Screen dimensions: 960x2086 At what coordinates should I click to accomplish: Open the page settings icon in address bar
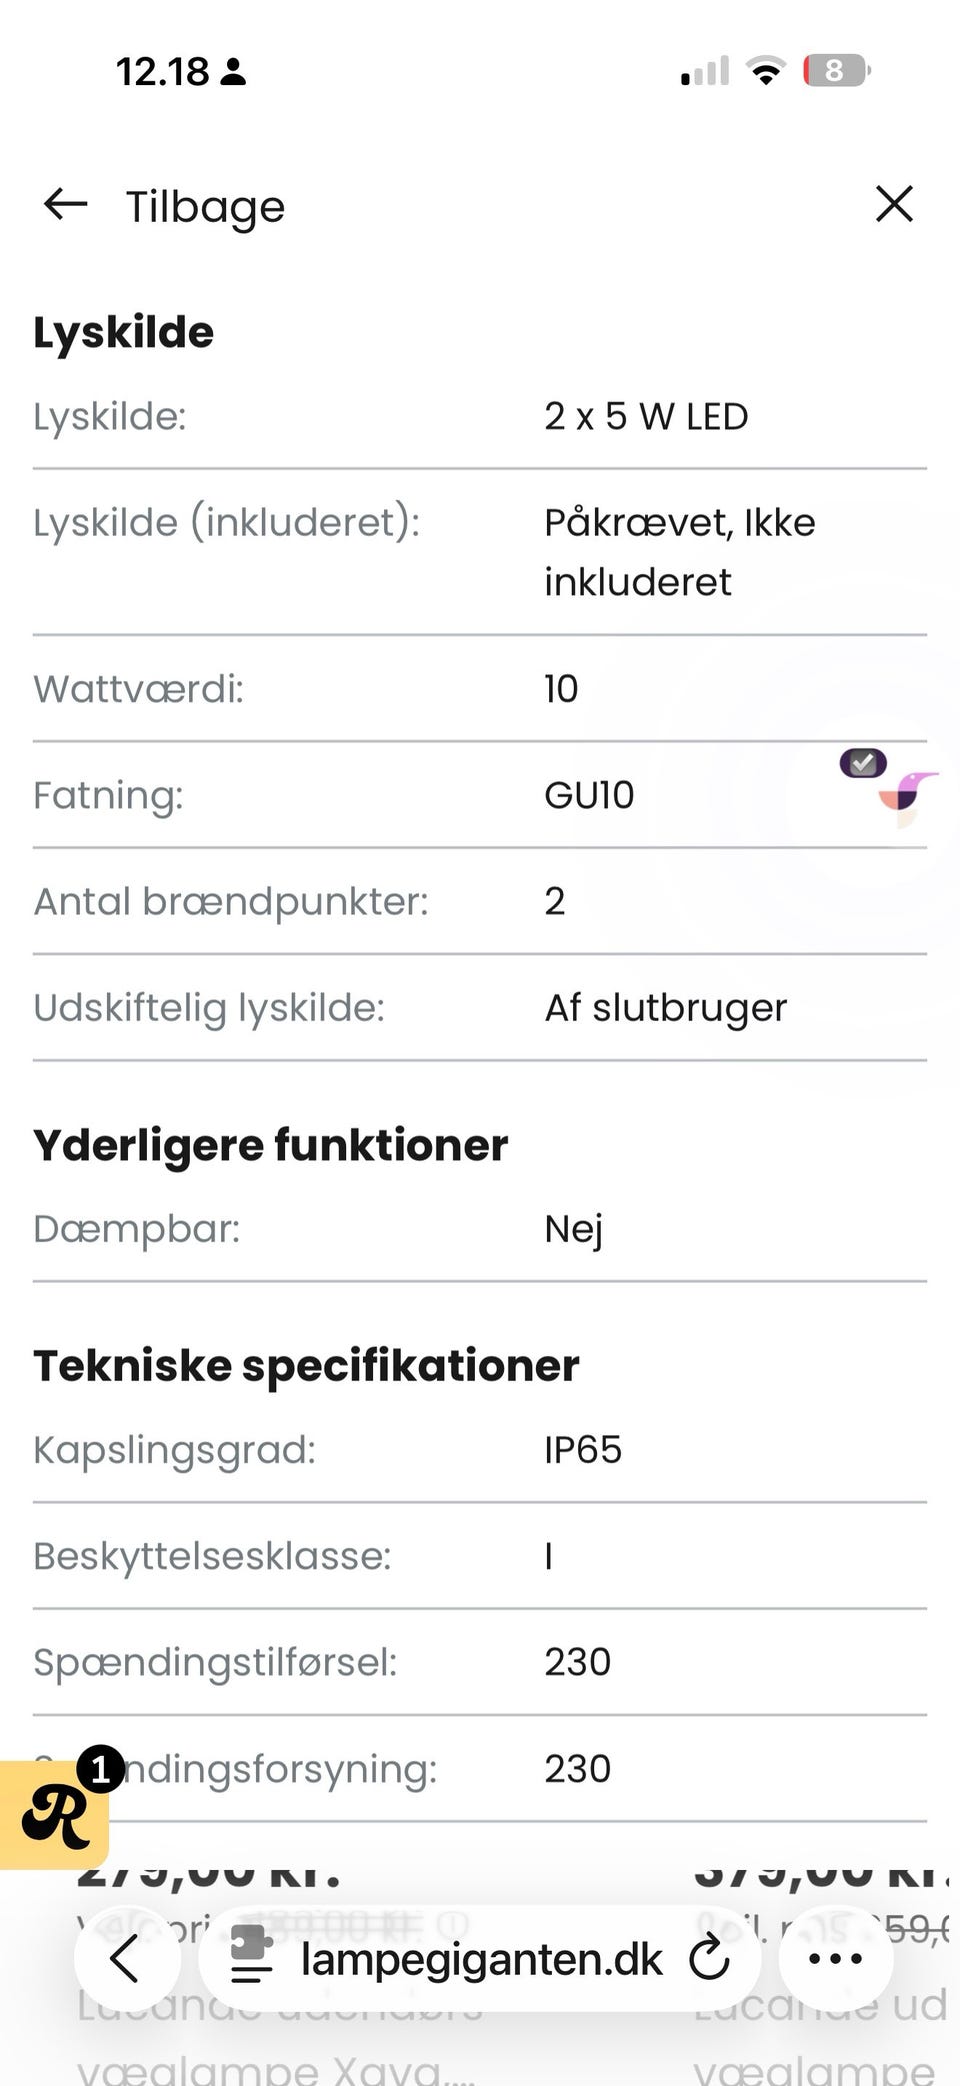(252, 1956)
